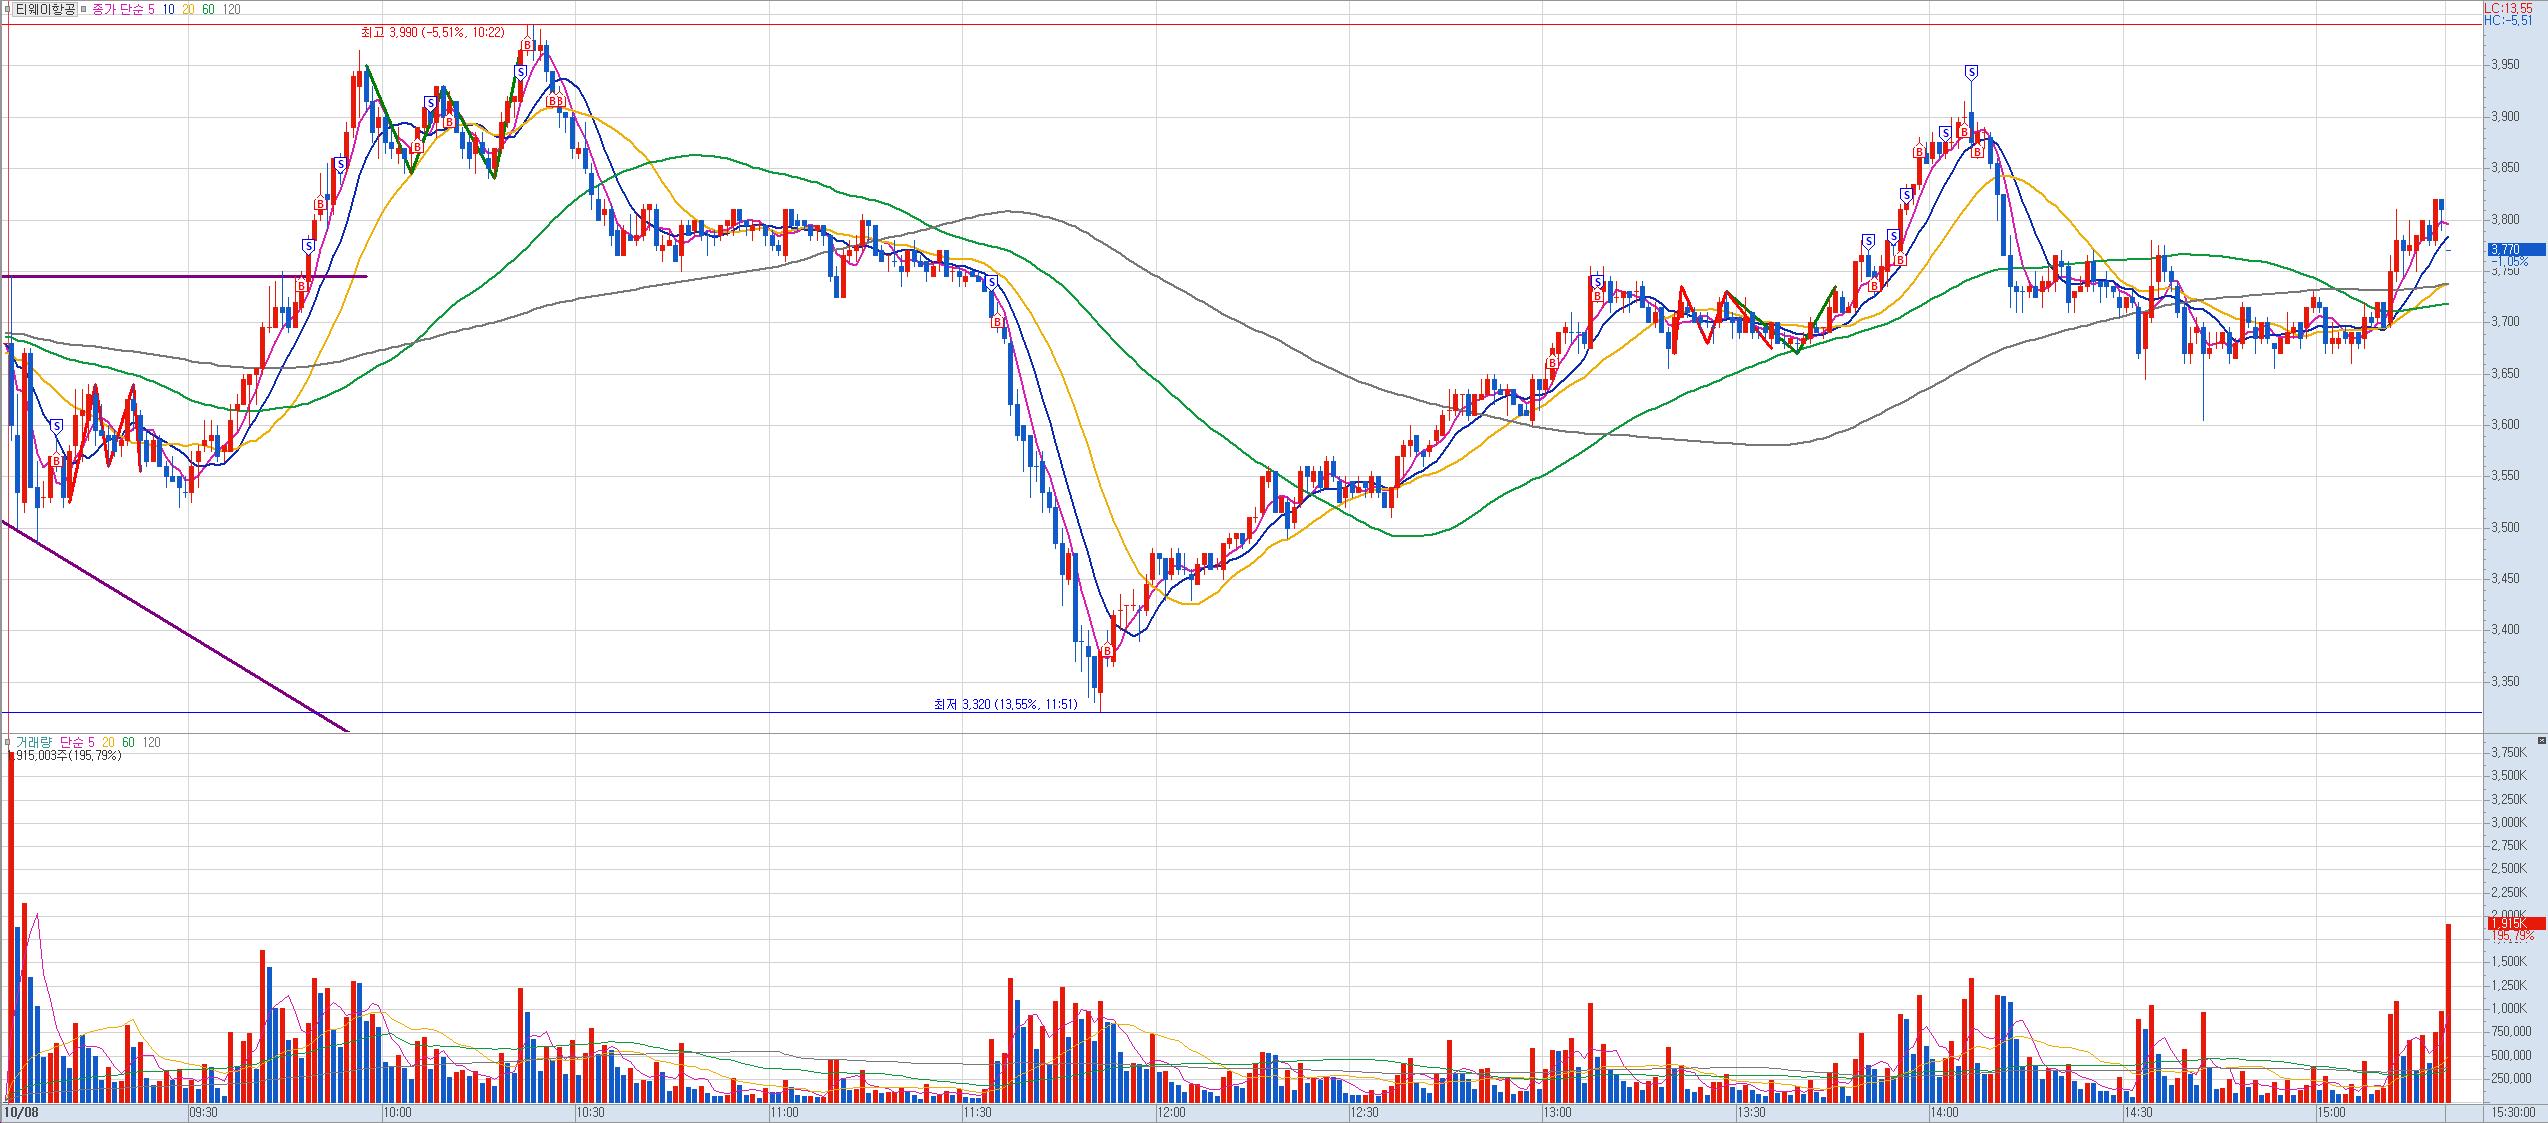Click the B buy marker at the 11:51 low
Viewport: 2548px width, 1123px height.
click(x=1107, y=652)
